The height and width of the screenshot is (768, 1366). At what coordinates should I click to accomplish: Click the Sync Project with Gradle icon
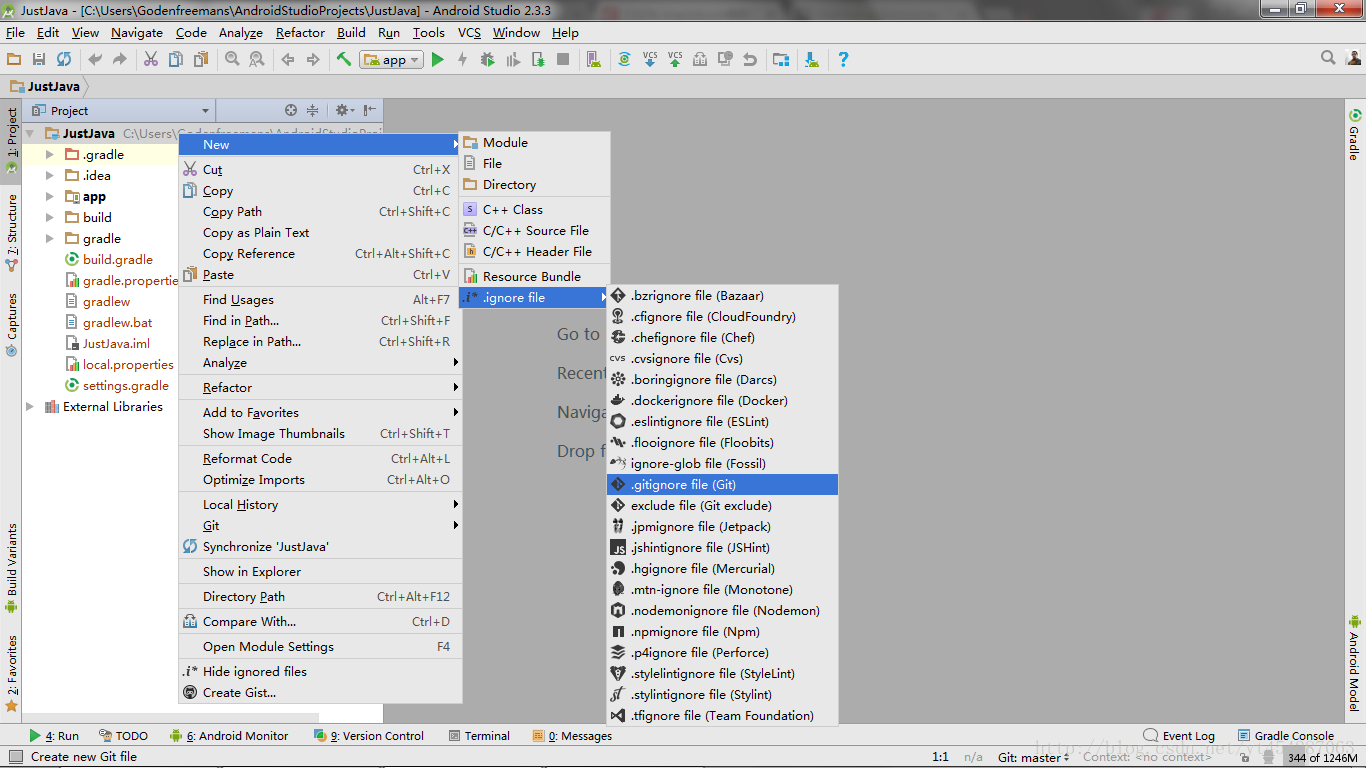point(624,60)
